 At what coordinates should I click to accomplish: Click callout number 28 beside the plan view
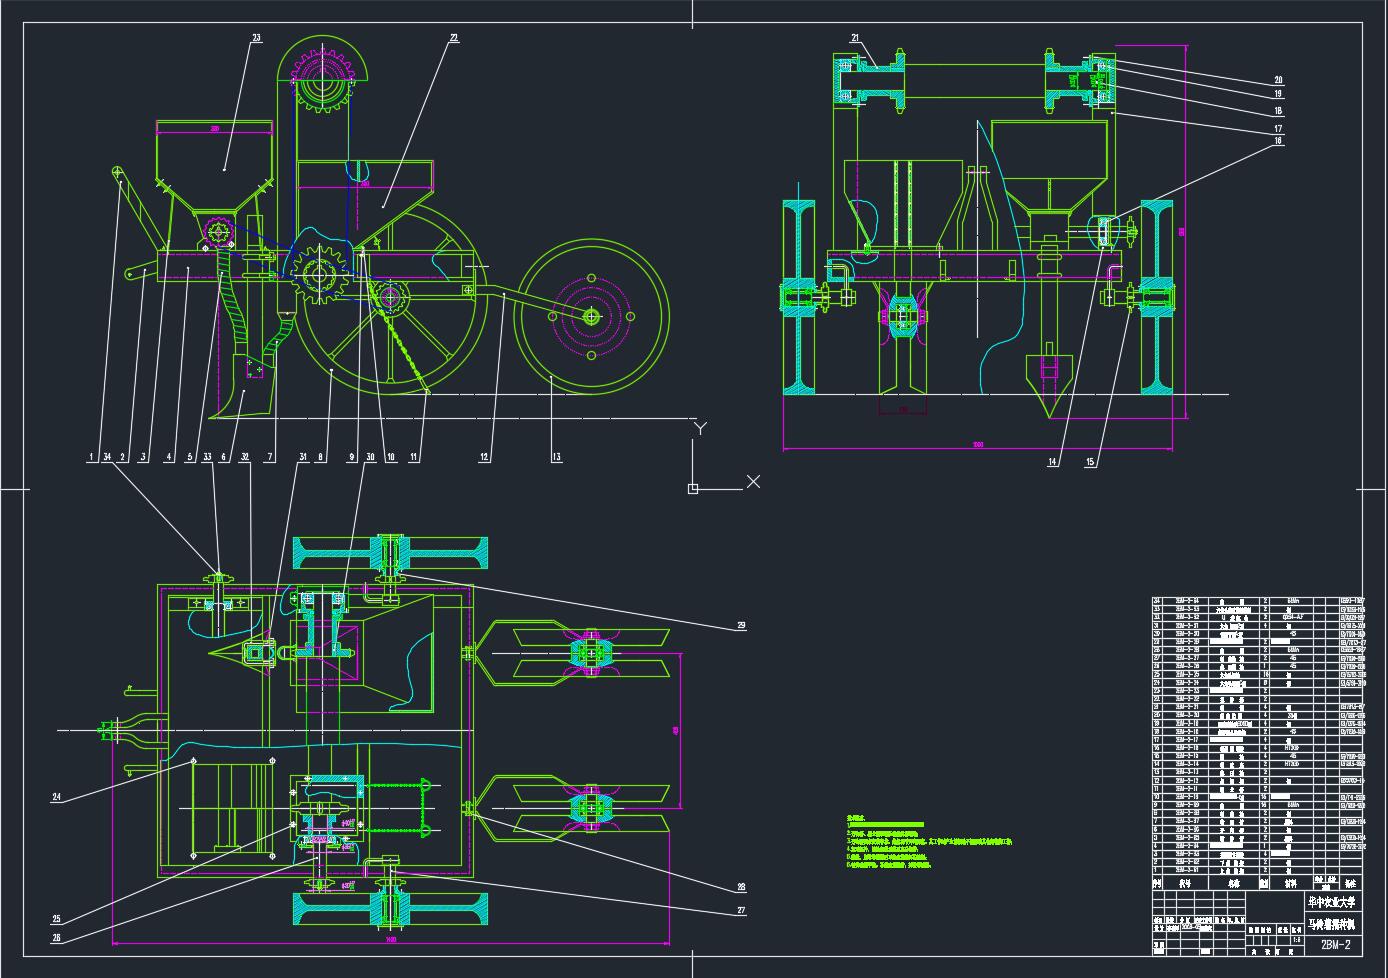click(741, 886)
